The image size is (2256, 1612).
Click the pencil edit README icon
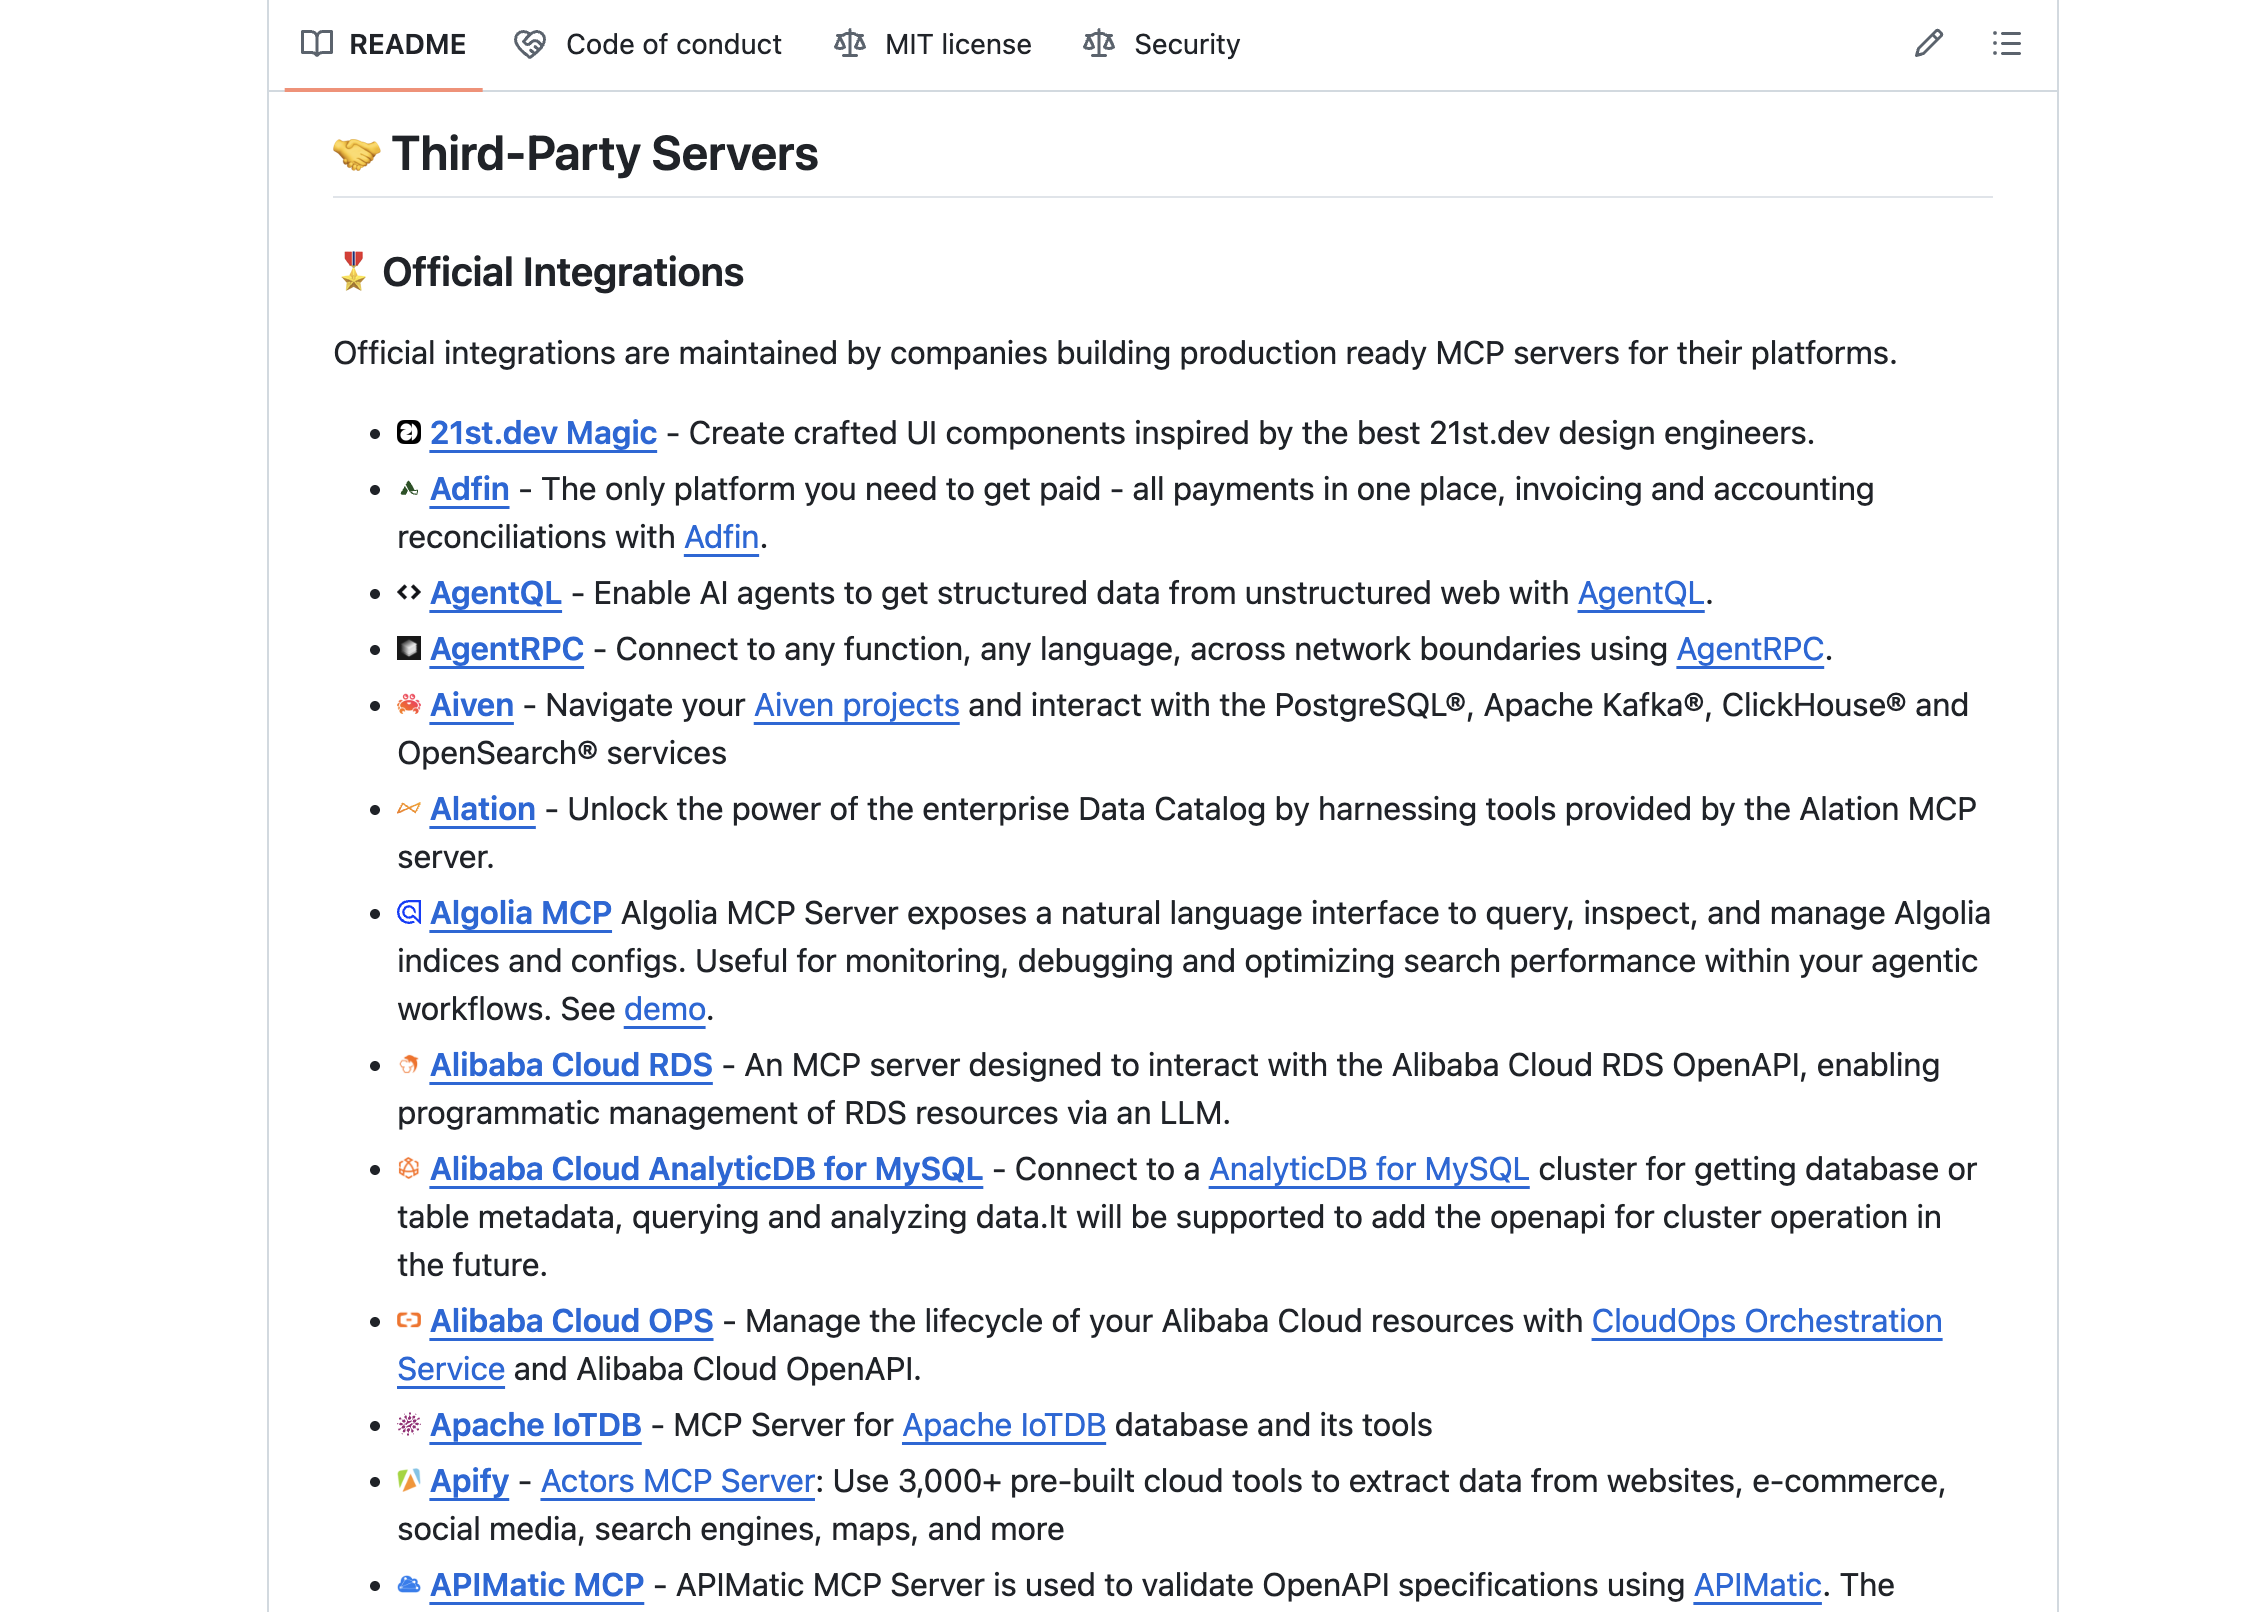(1928, 44)
